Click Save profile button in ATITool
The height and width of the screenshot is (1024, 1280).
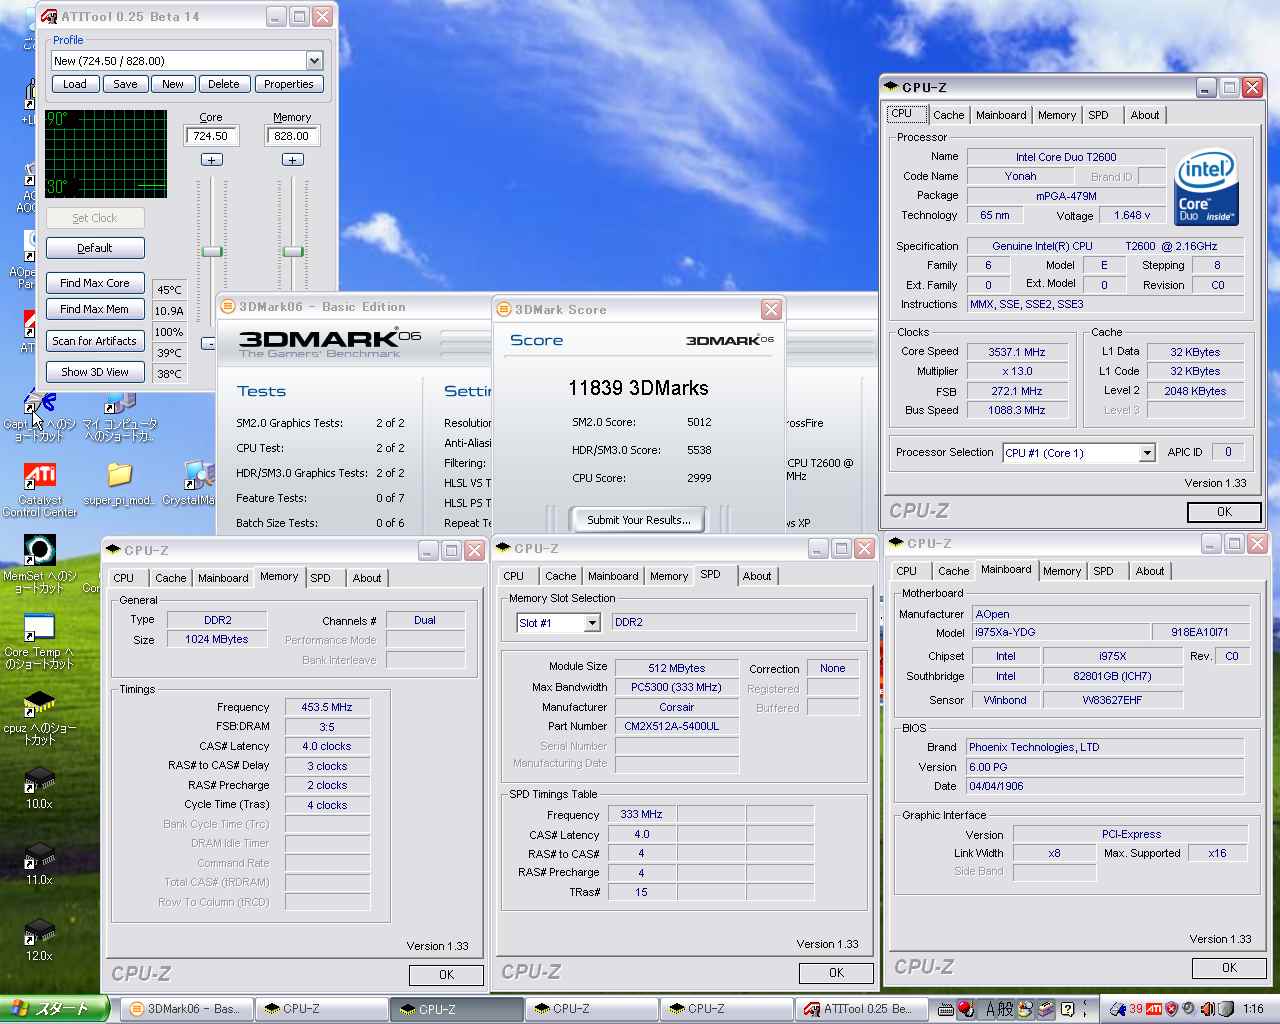(x=125, y=85)
